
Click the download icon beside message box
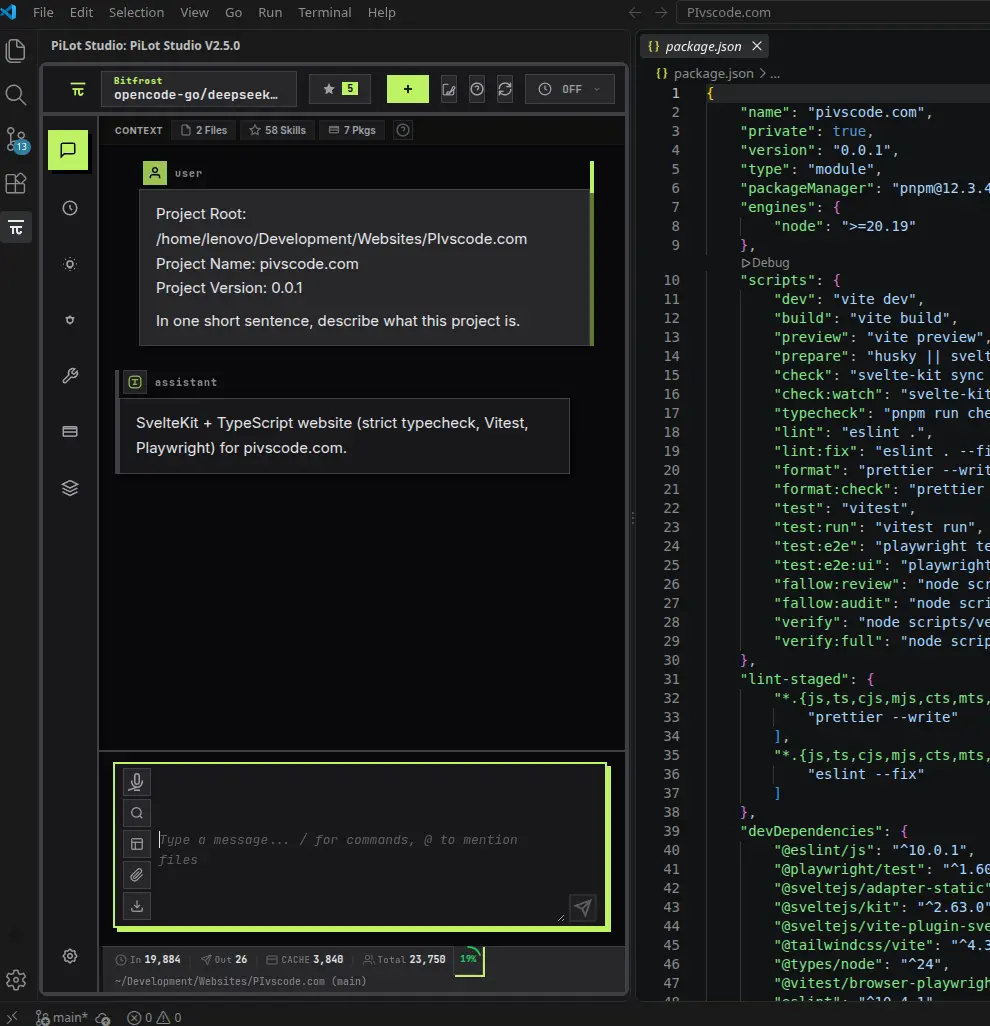point(137,906)
